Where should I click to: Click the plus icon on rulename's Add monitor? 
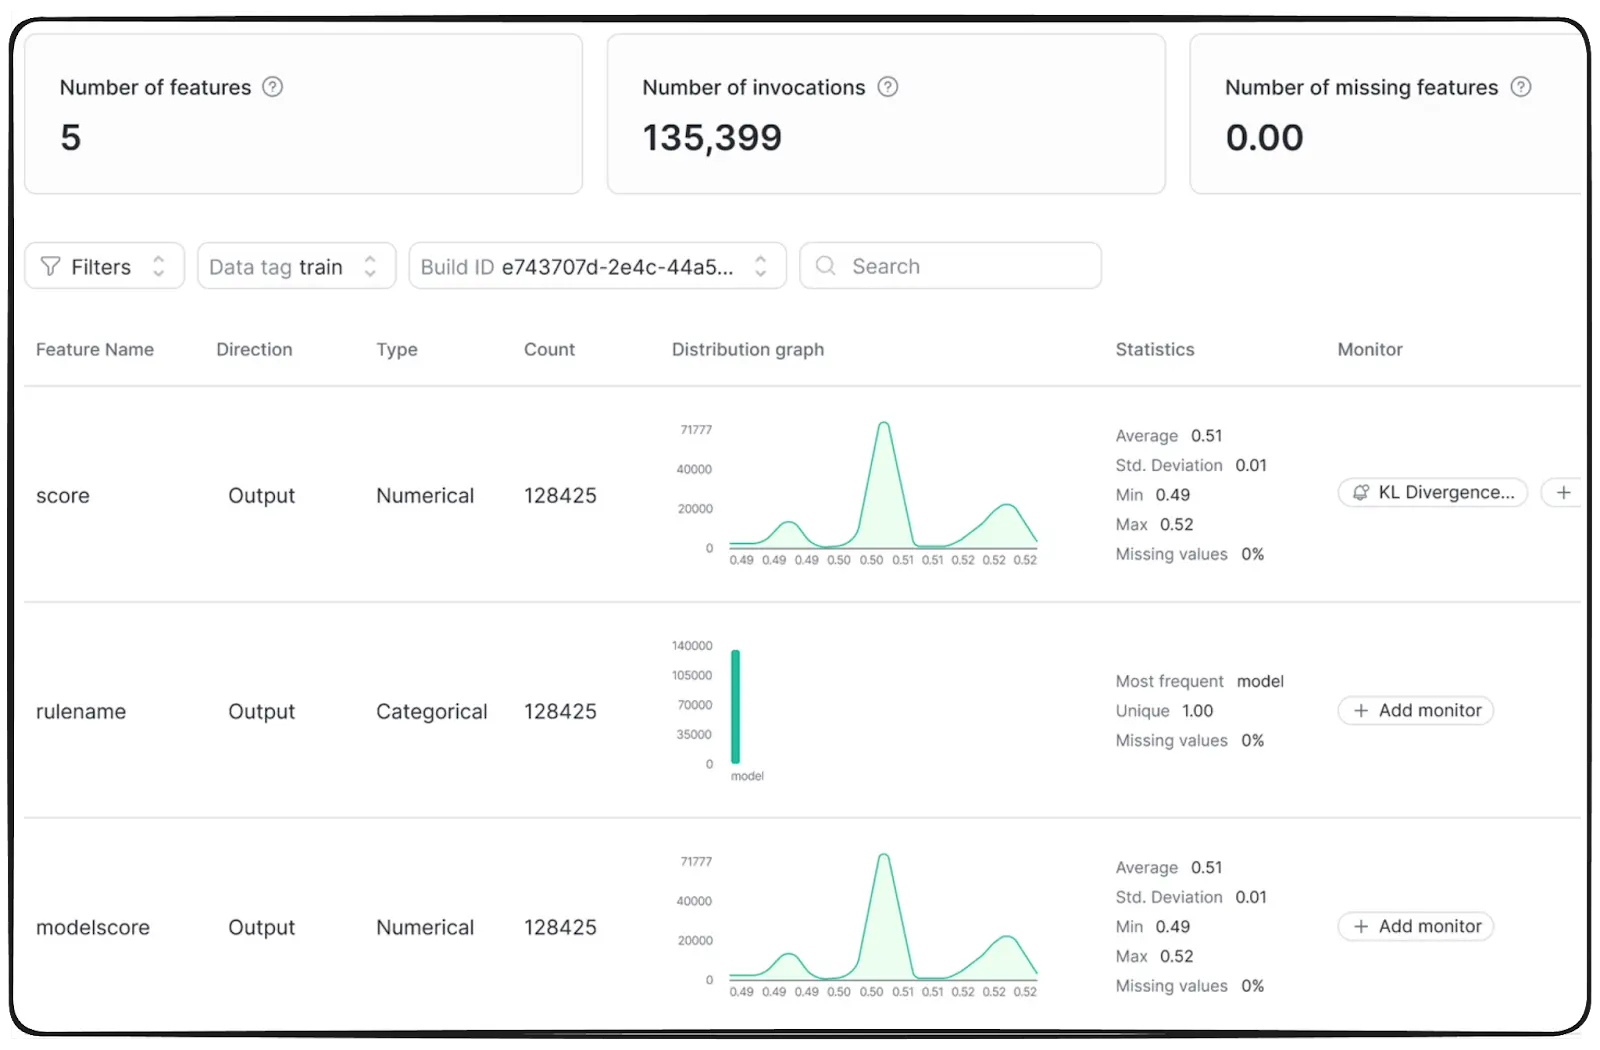tap(1361, 710)
